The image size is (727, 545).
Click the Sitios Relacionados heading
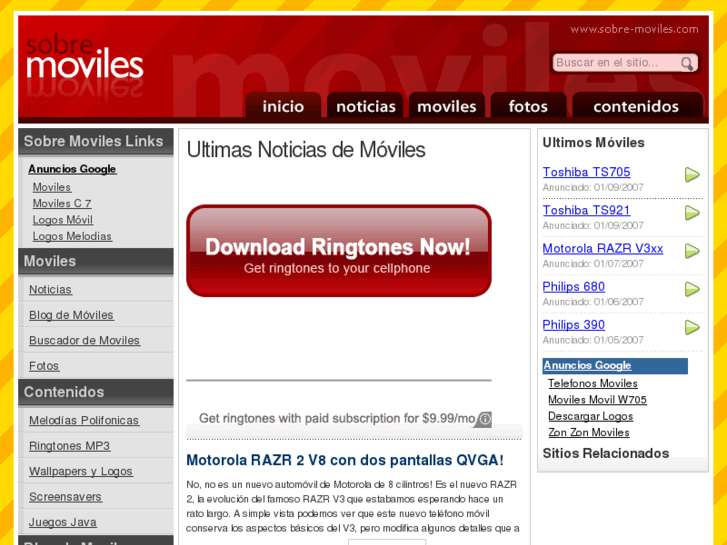(x=606, y=454)
